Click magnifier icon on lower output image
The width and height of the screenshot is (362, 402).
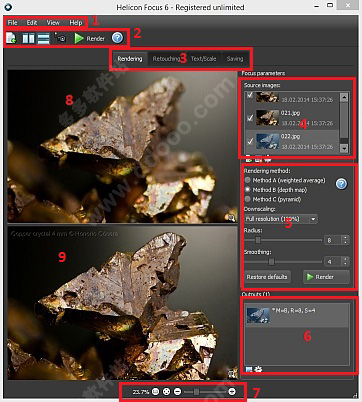[x=231, y=374]
